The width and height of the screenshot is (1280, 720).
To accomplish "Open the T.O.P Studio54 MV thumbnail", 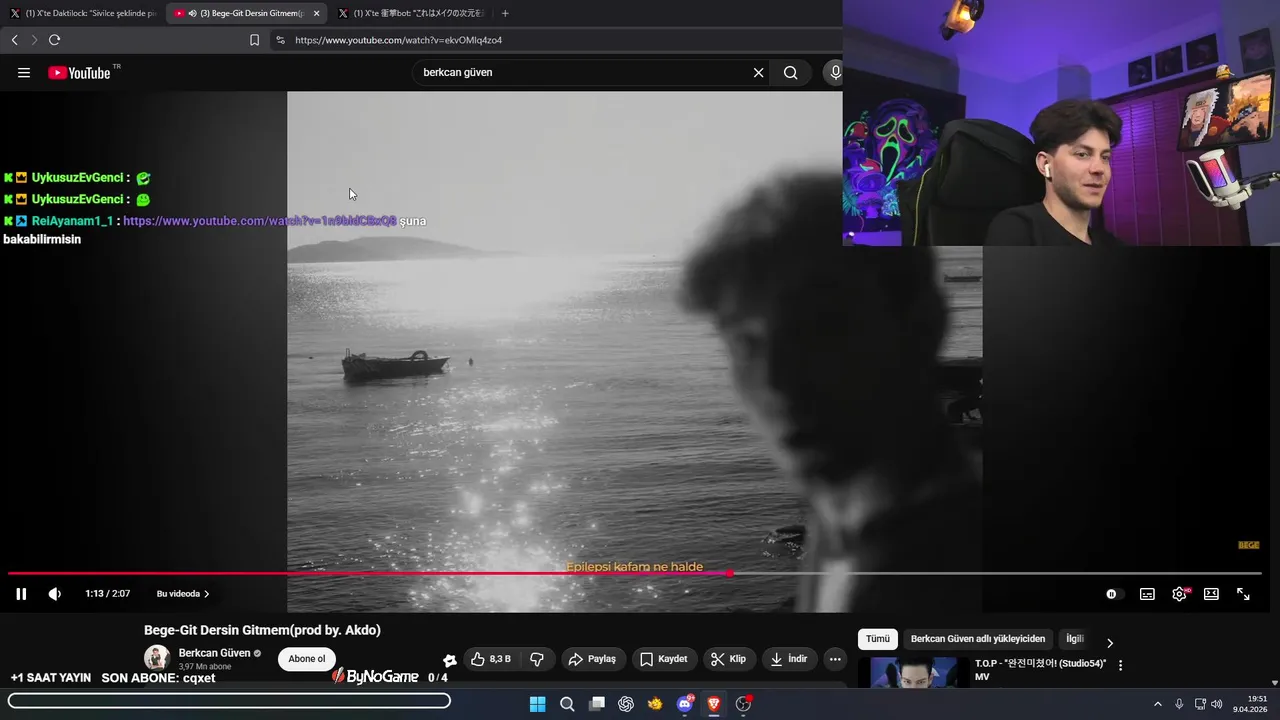I will pos(914,672).
